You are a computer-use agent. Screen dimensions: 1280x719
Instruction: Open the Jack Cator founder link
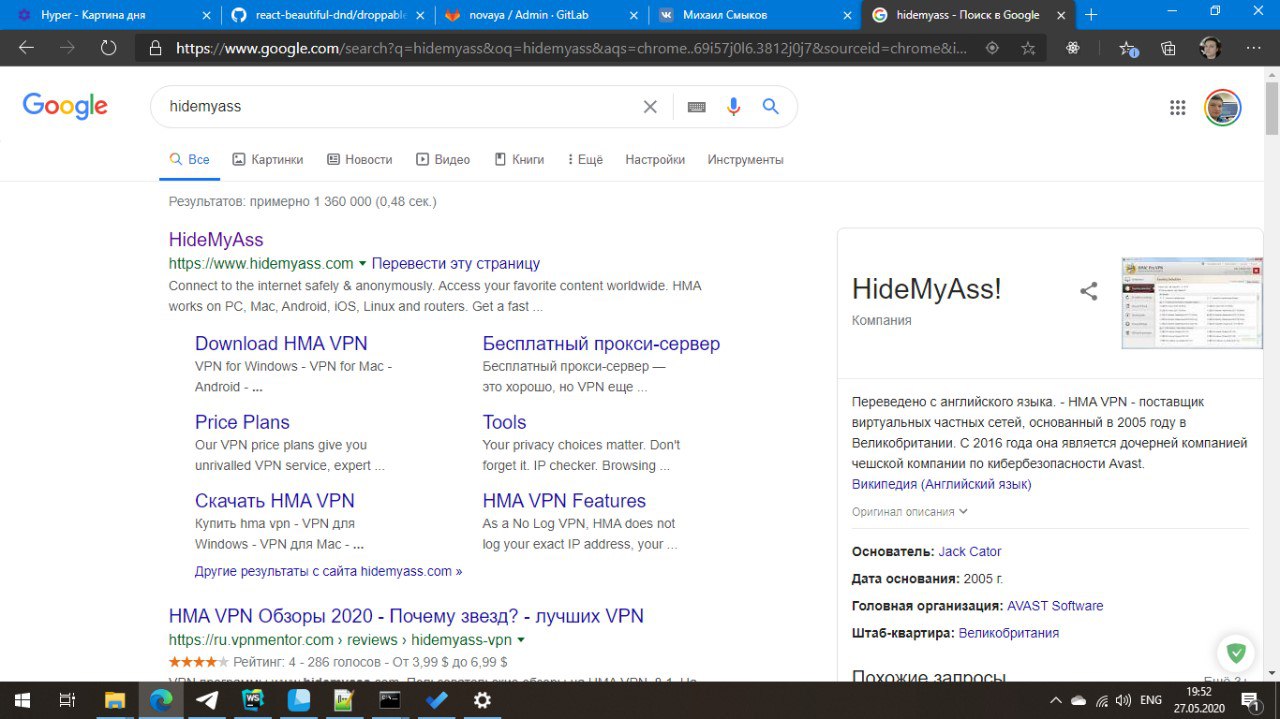(x=970, y=551)
